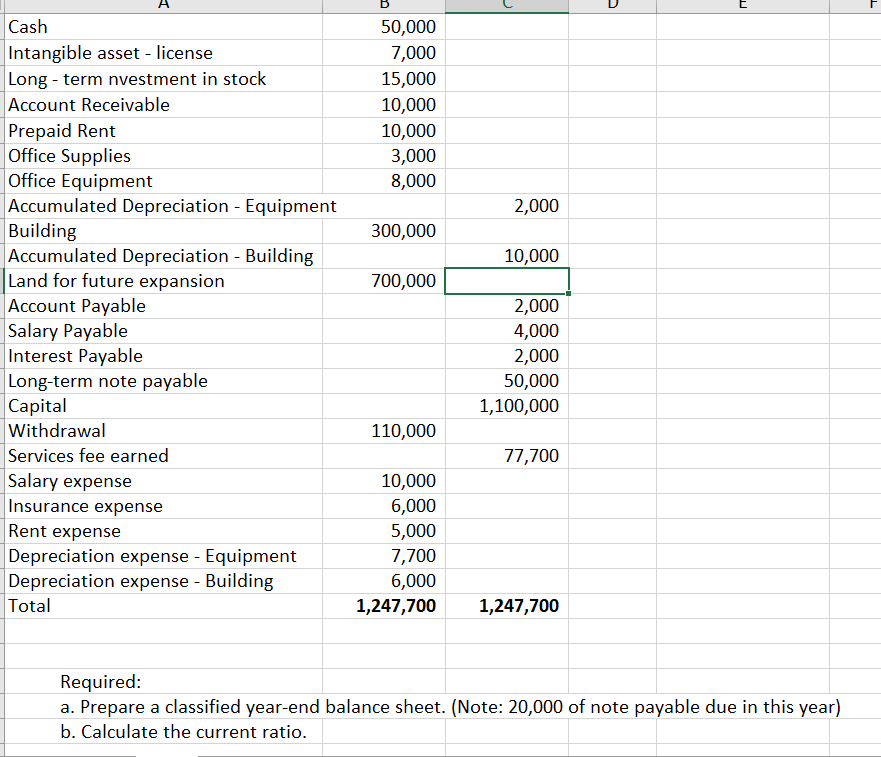Screen dimensions: 881x757
Task: Select 'Accumulated Depreciation - Equipment' cell
Action: (x=172, y=206)
